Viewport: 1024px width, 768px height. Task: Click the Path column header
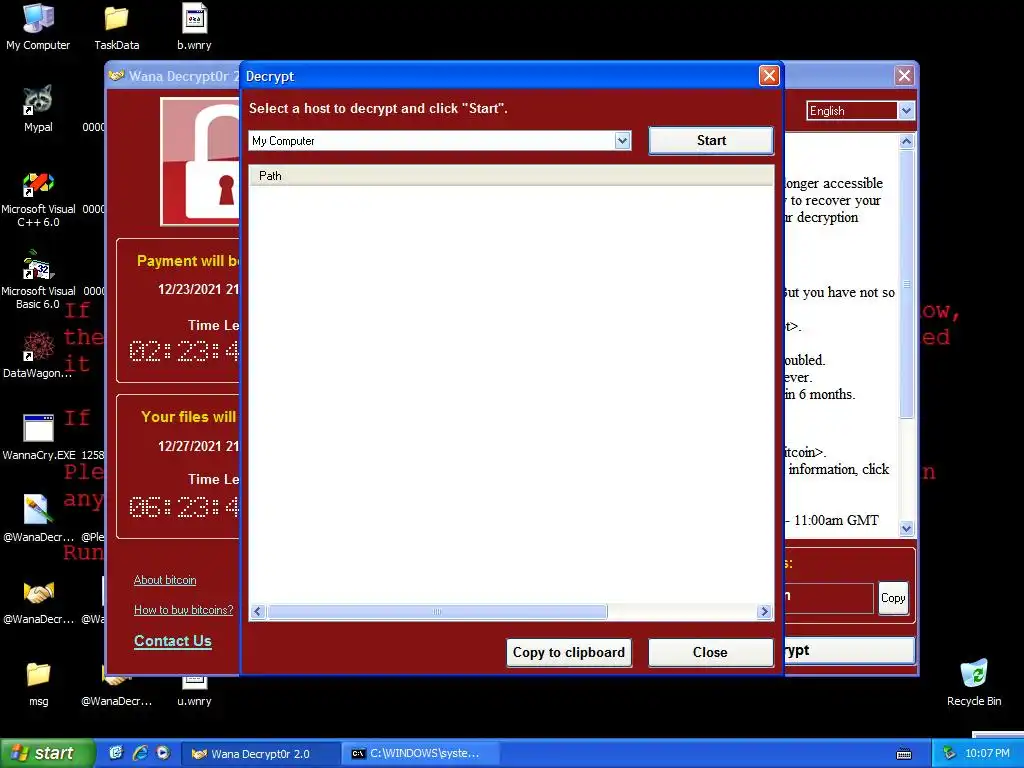click(x=511, y=176)
